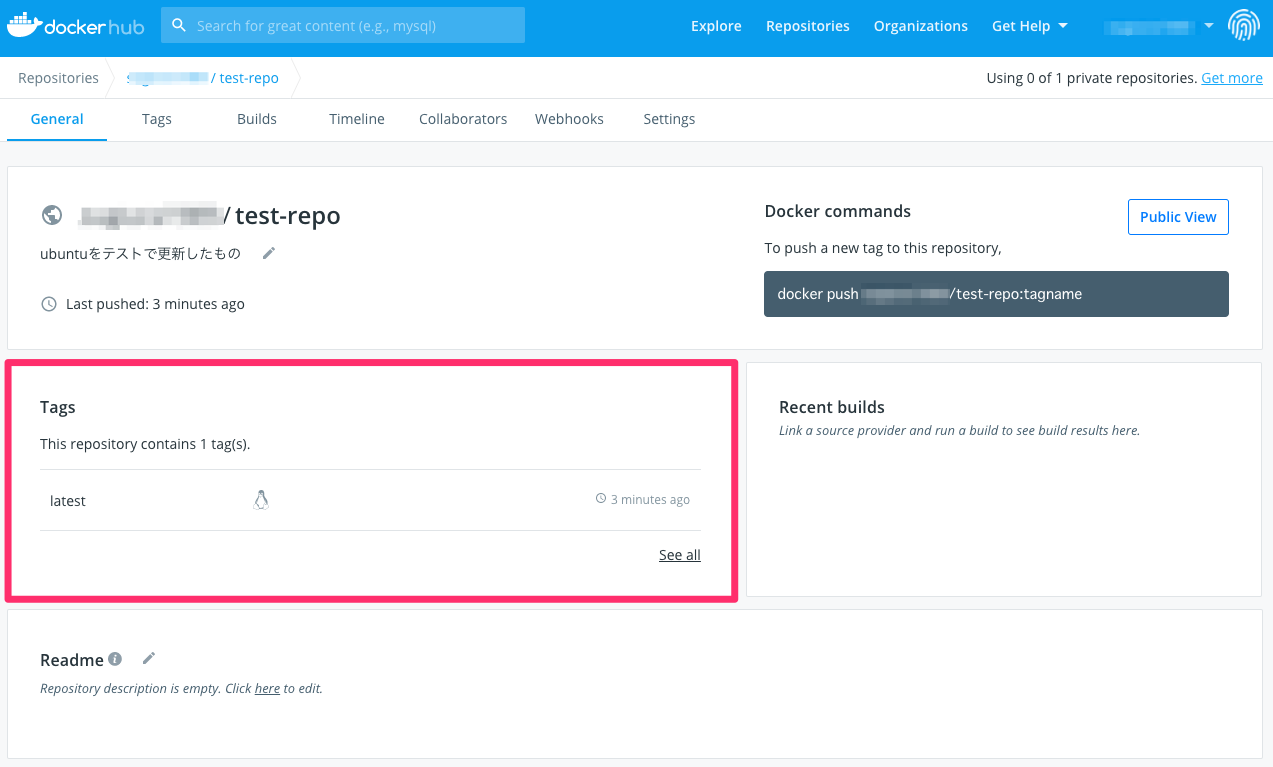Click the Docker commands heading

[x=838, y=211]
